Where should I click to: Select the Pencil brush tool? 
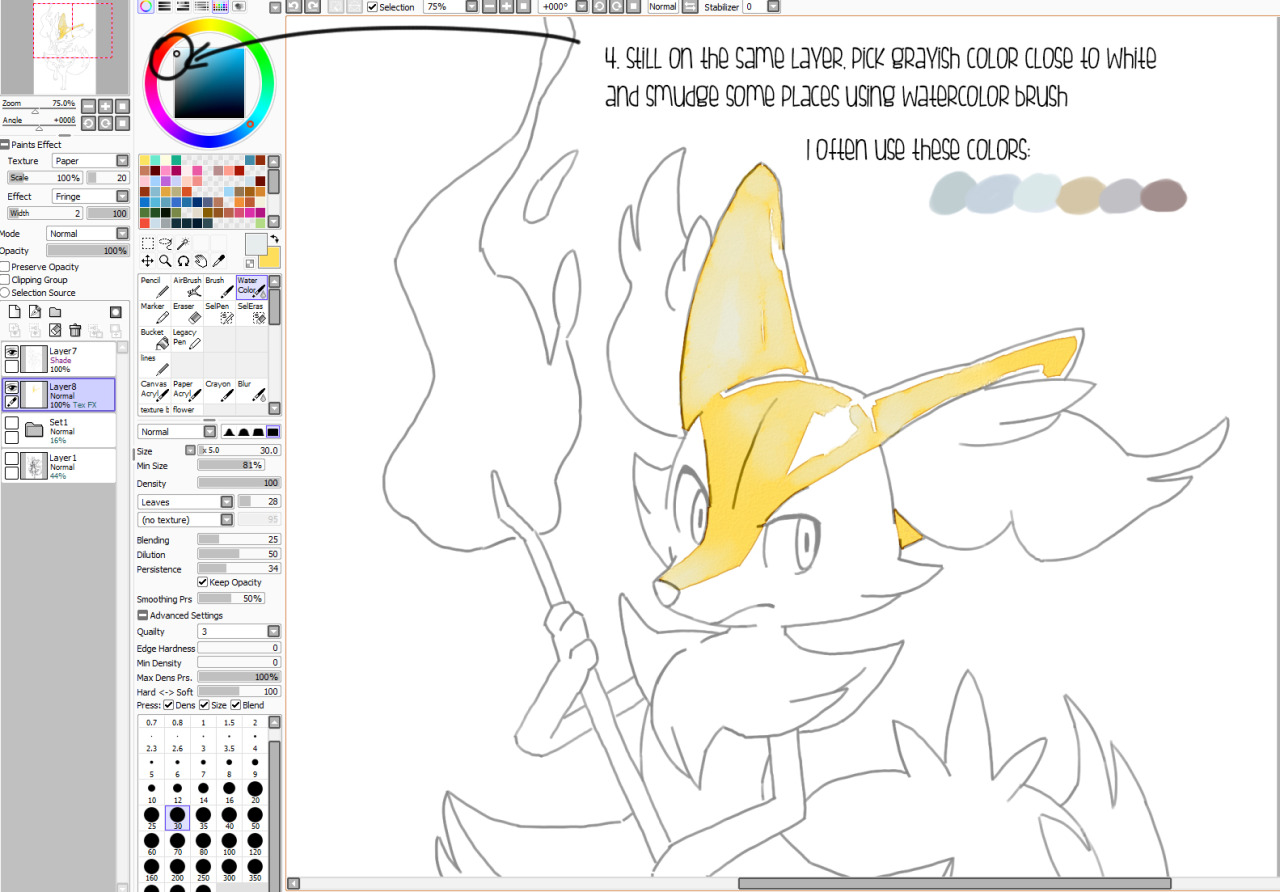coord(155,287)
